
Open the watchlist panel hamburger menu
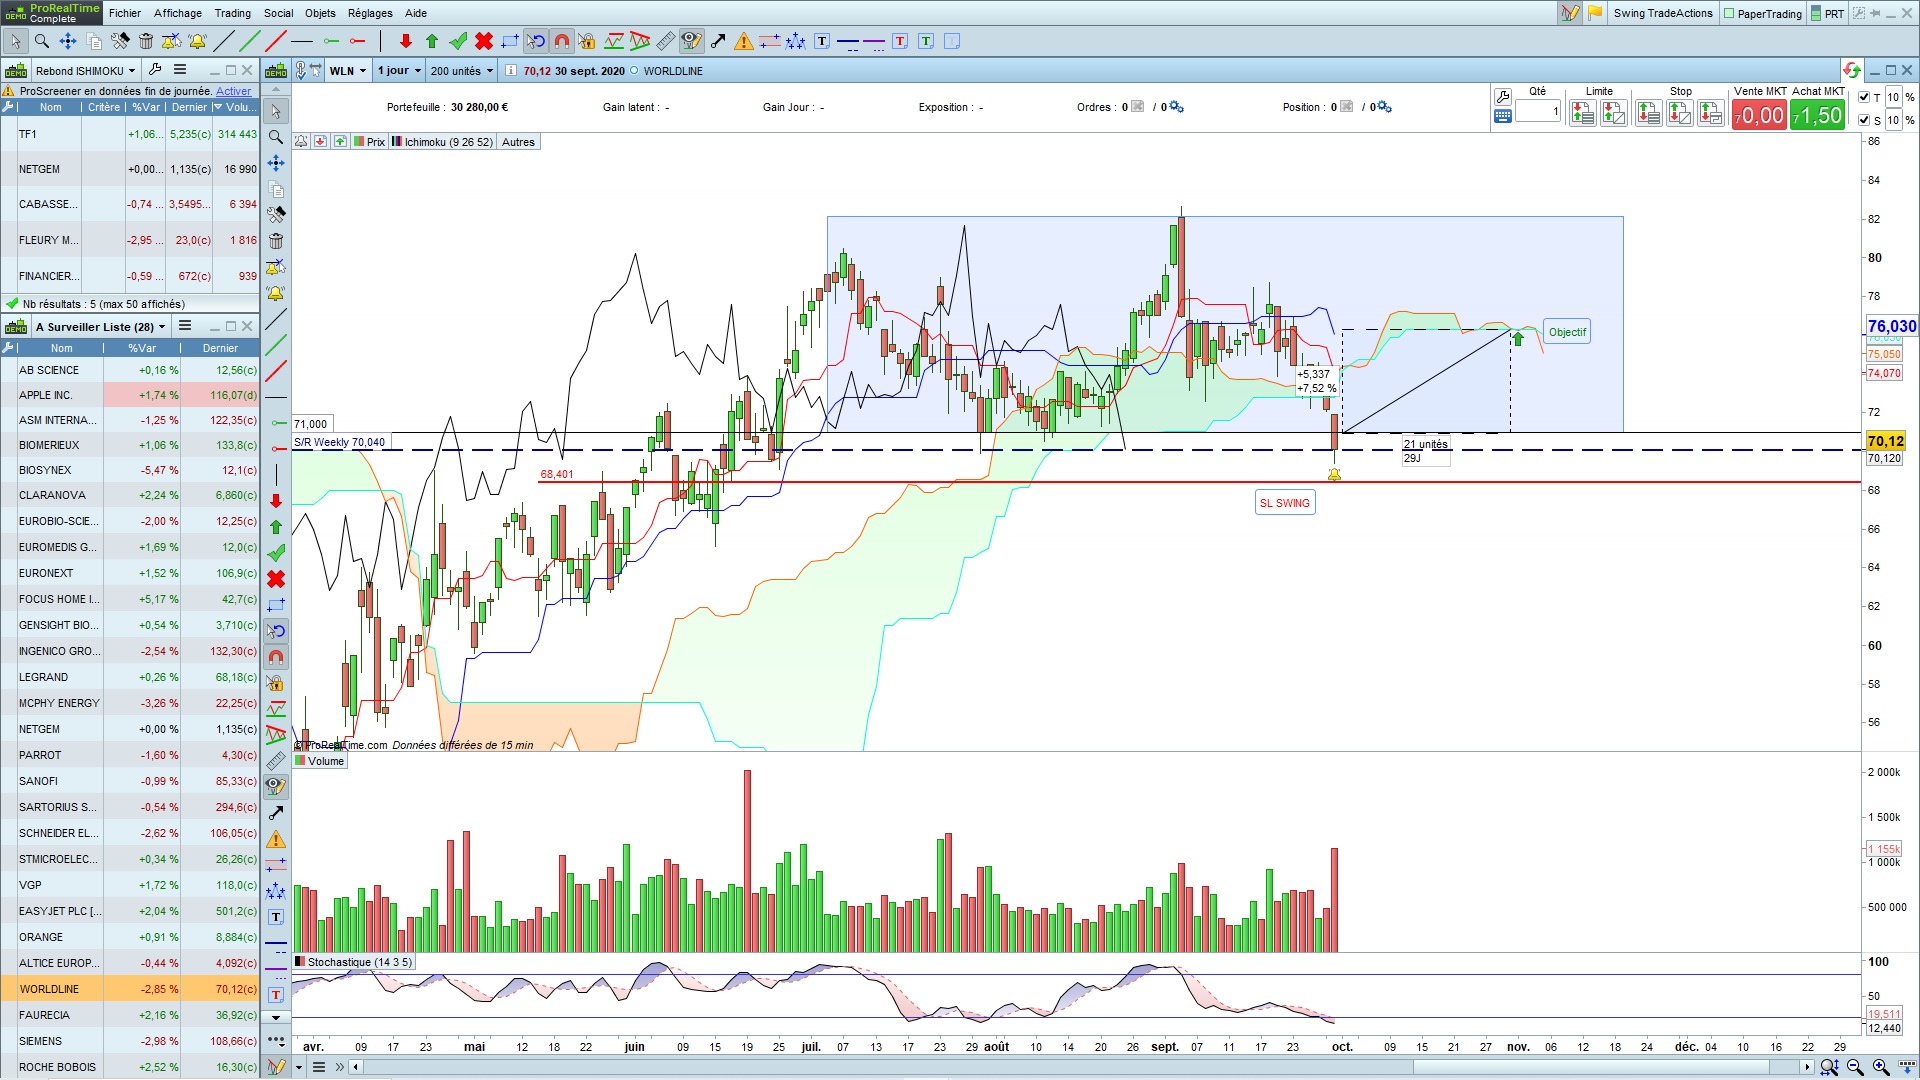click(x=185, y=326)
